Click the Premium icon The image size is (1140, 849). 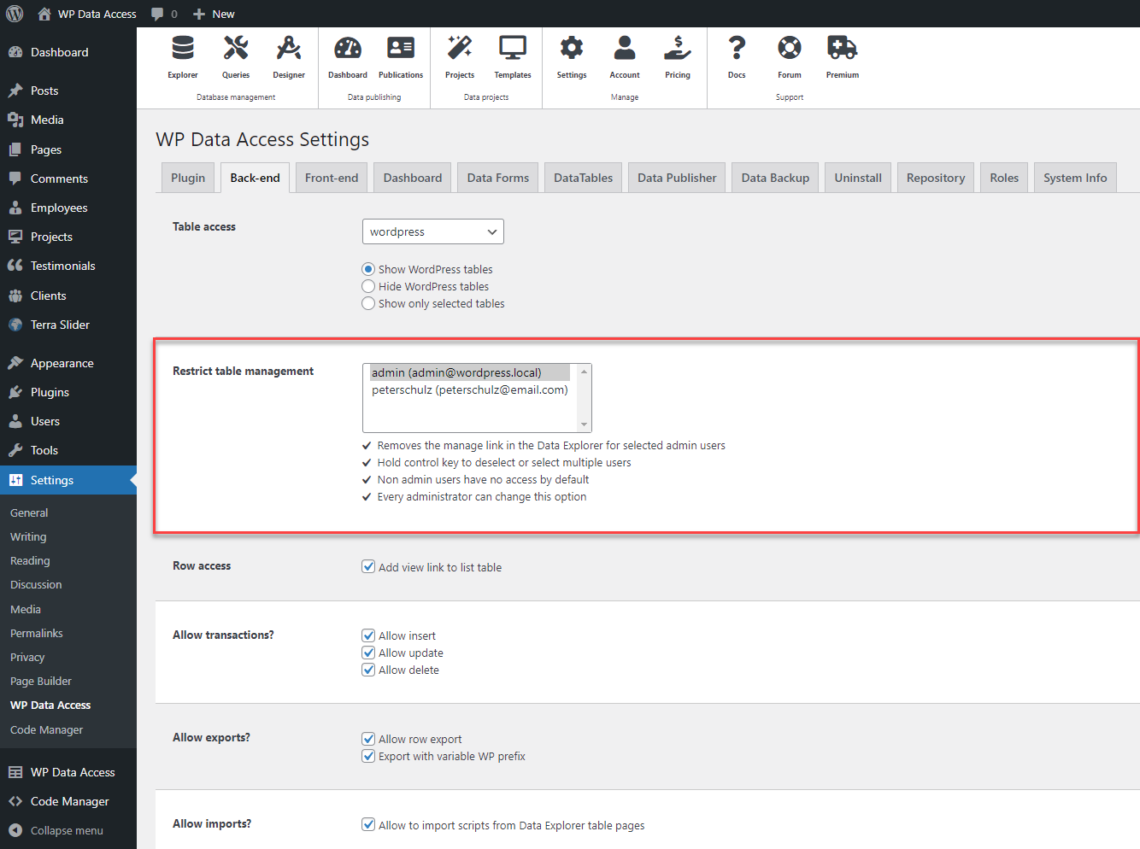point(841,57)
